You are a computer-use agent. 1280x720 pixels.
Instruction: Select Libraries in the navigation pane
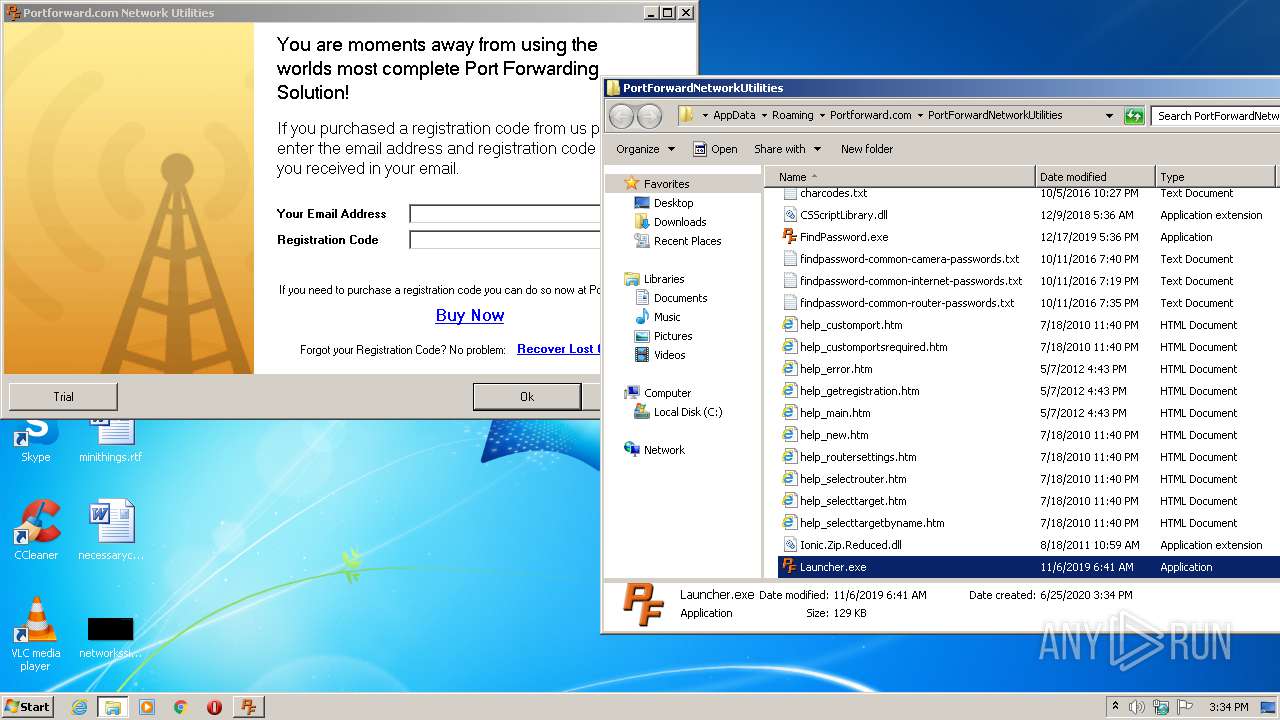coord(664,279)
